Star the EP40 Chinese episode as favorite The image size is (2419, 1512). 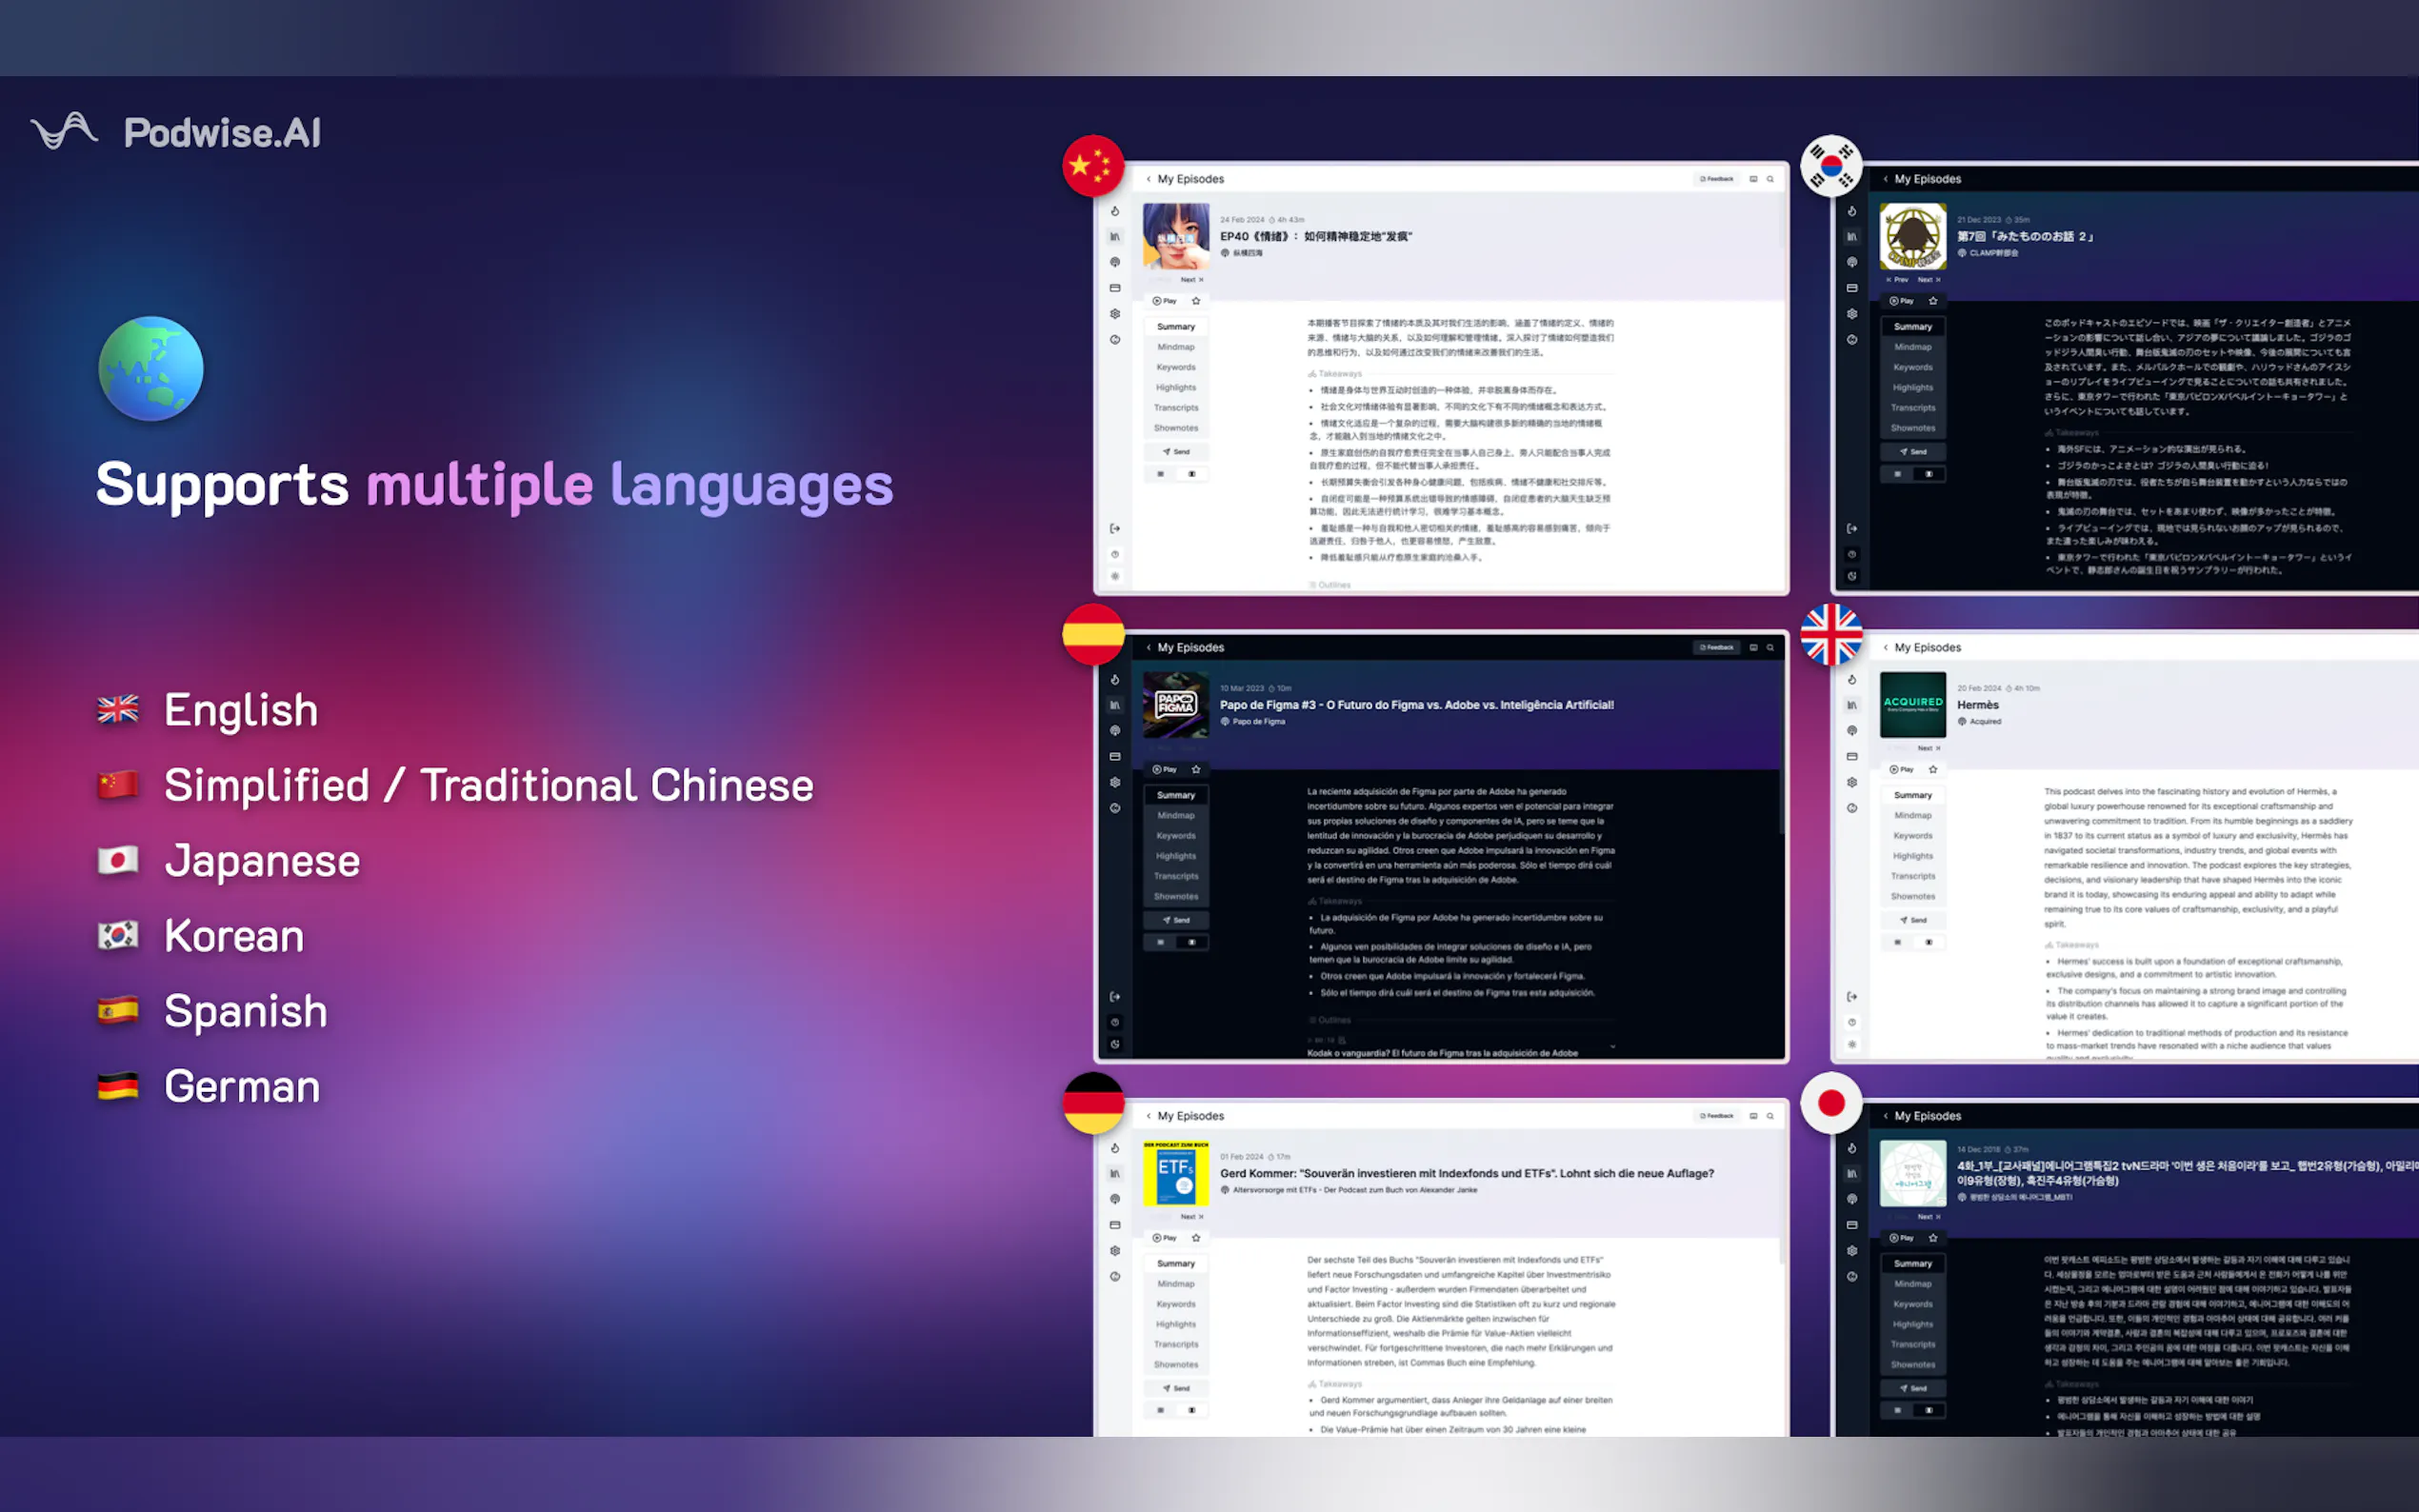pos(1196,301)
